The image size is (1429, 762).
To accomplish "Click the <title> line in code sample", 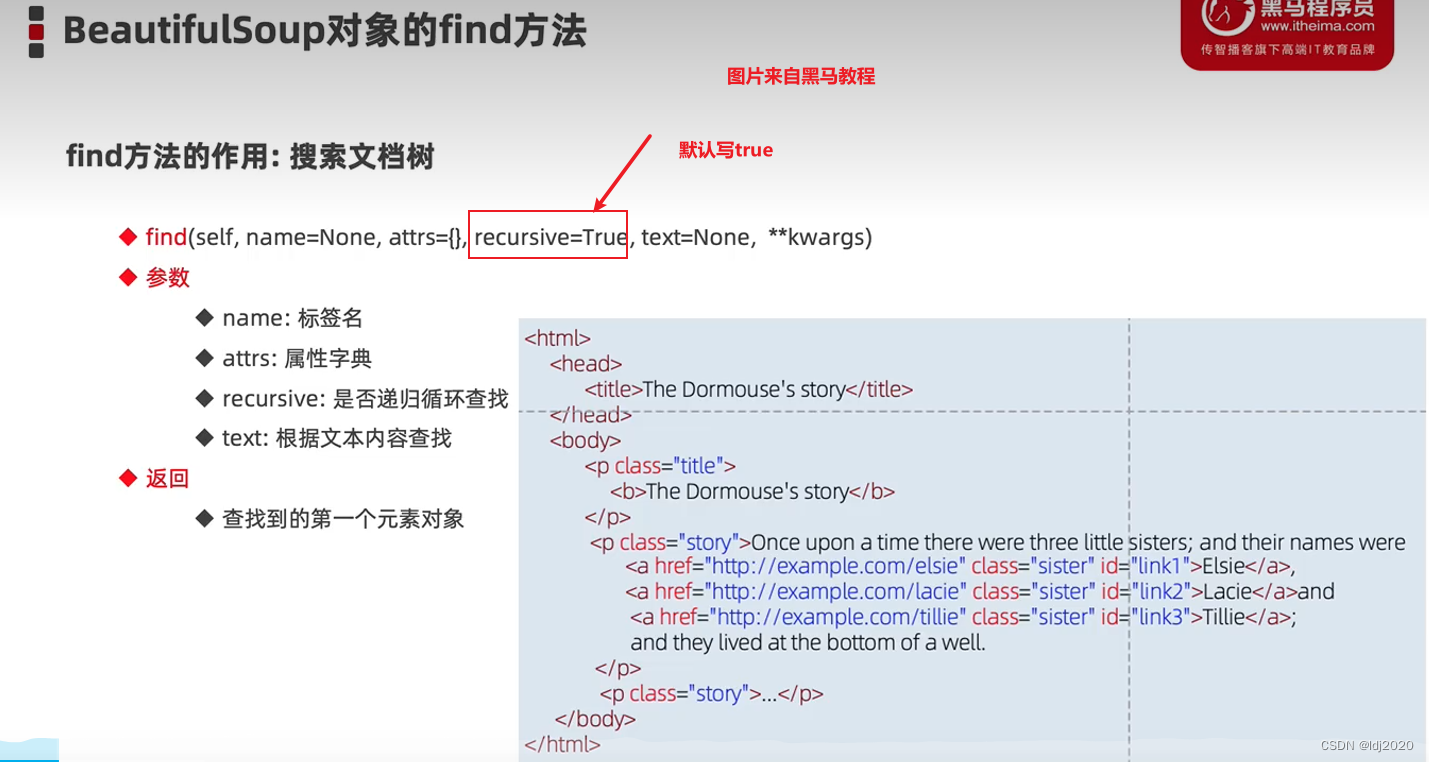I will 749,389.
